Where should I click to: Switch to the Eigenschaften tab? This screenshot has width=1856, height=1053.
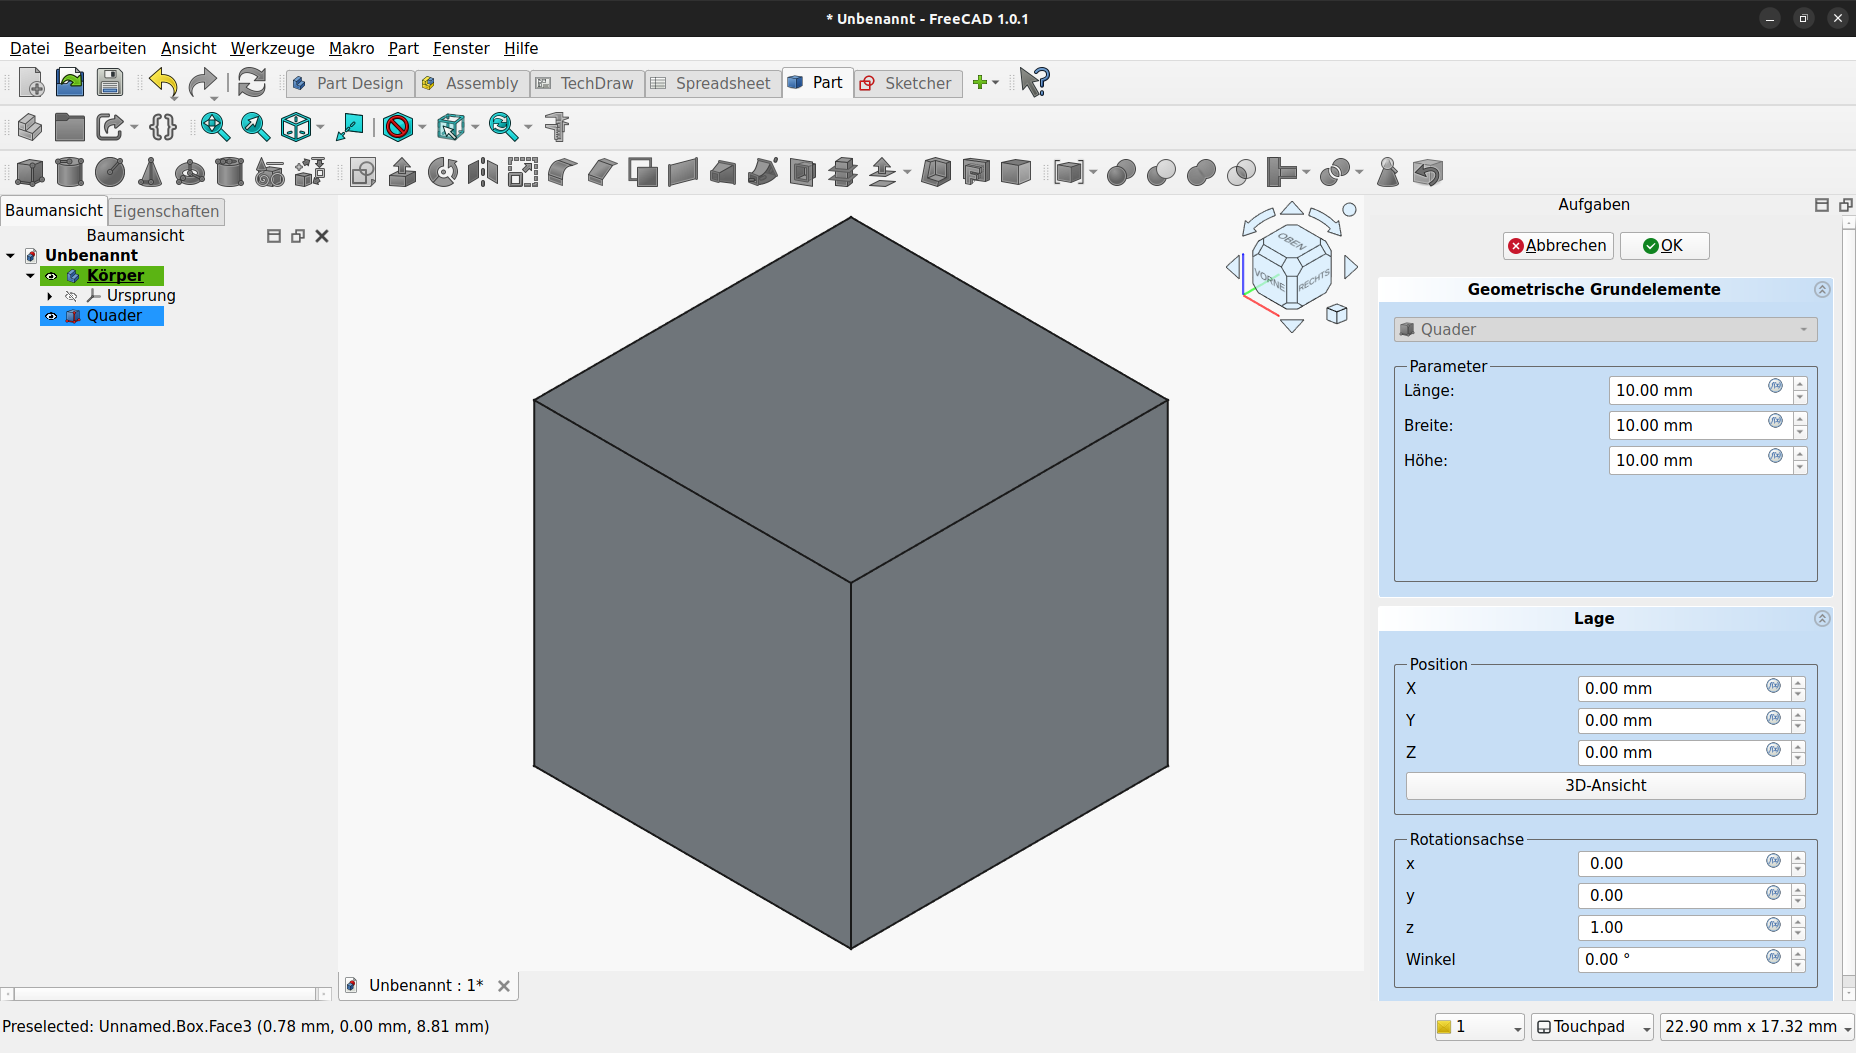(166, 211)
